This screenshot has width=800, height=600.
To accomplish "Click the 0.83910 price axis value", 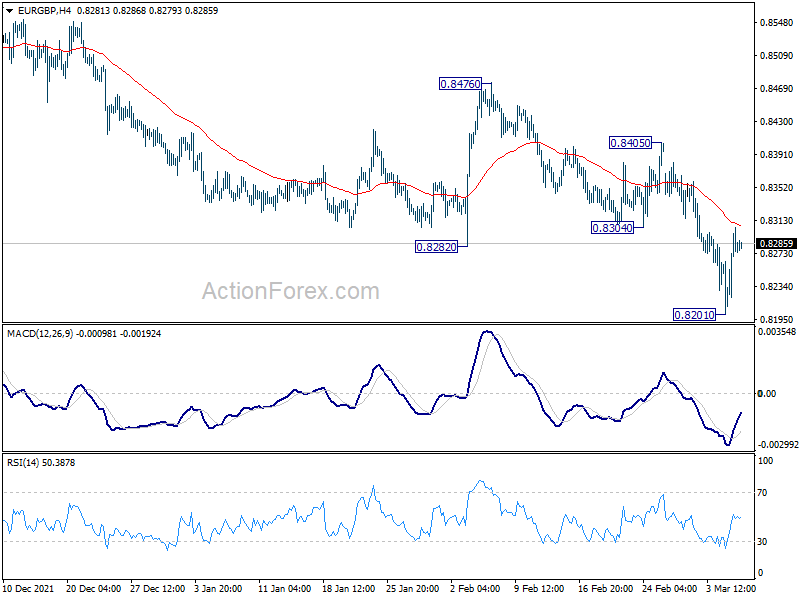I will coord(777,155).
